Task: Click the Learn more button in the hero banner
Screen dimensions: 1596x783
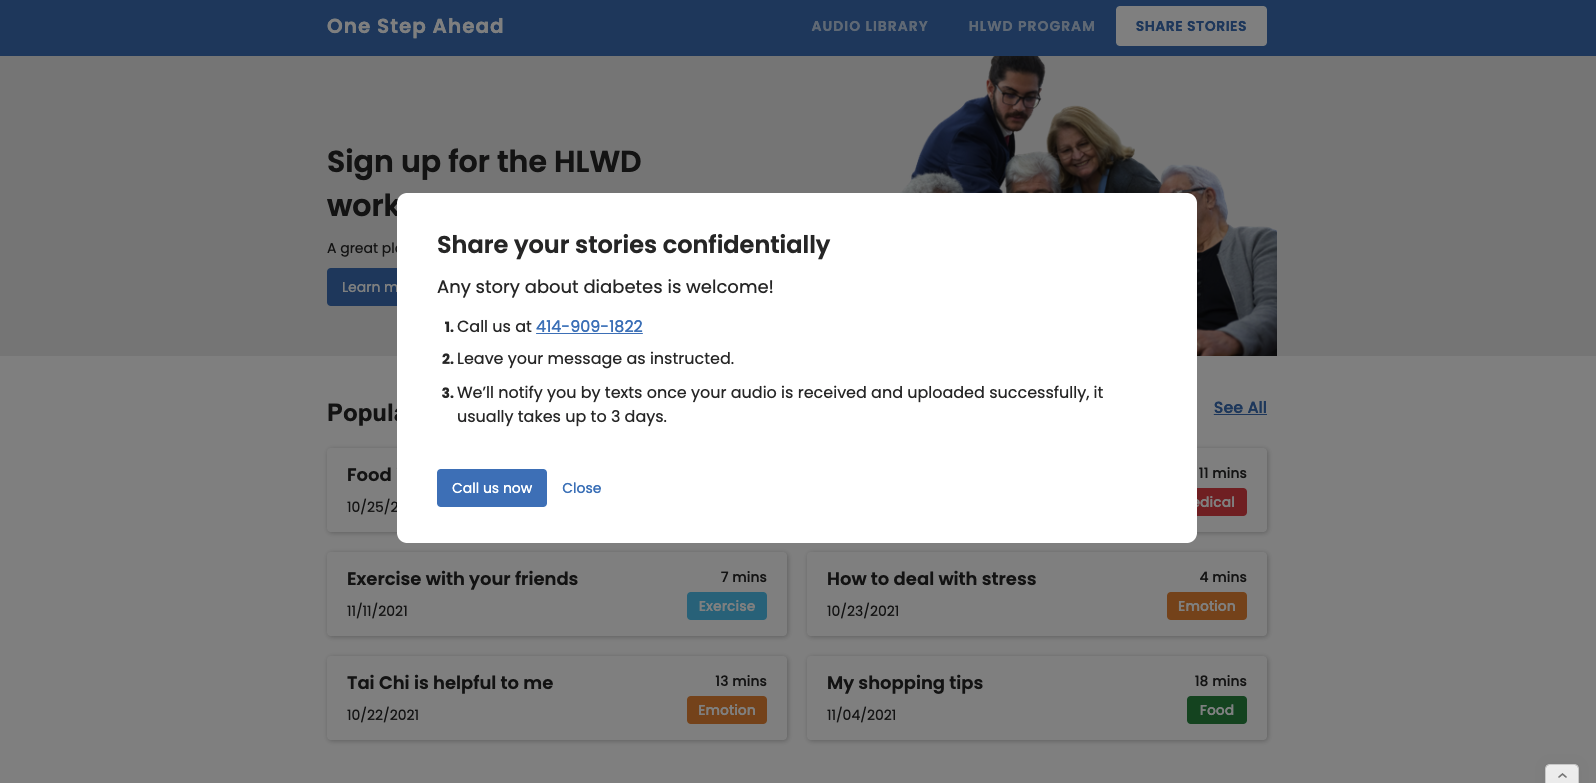Action: [362, 287]
